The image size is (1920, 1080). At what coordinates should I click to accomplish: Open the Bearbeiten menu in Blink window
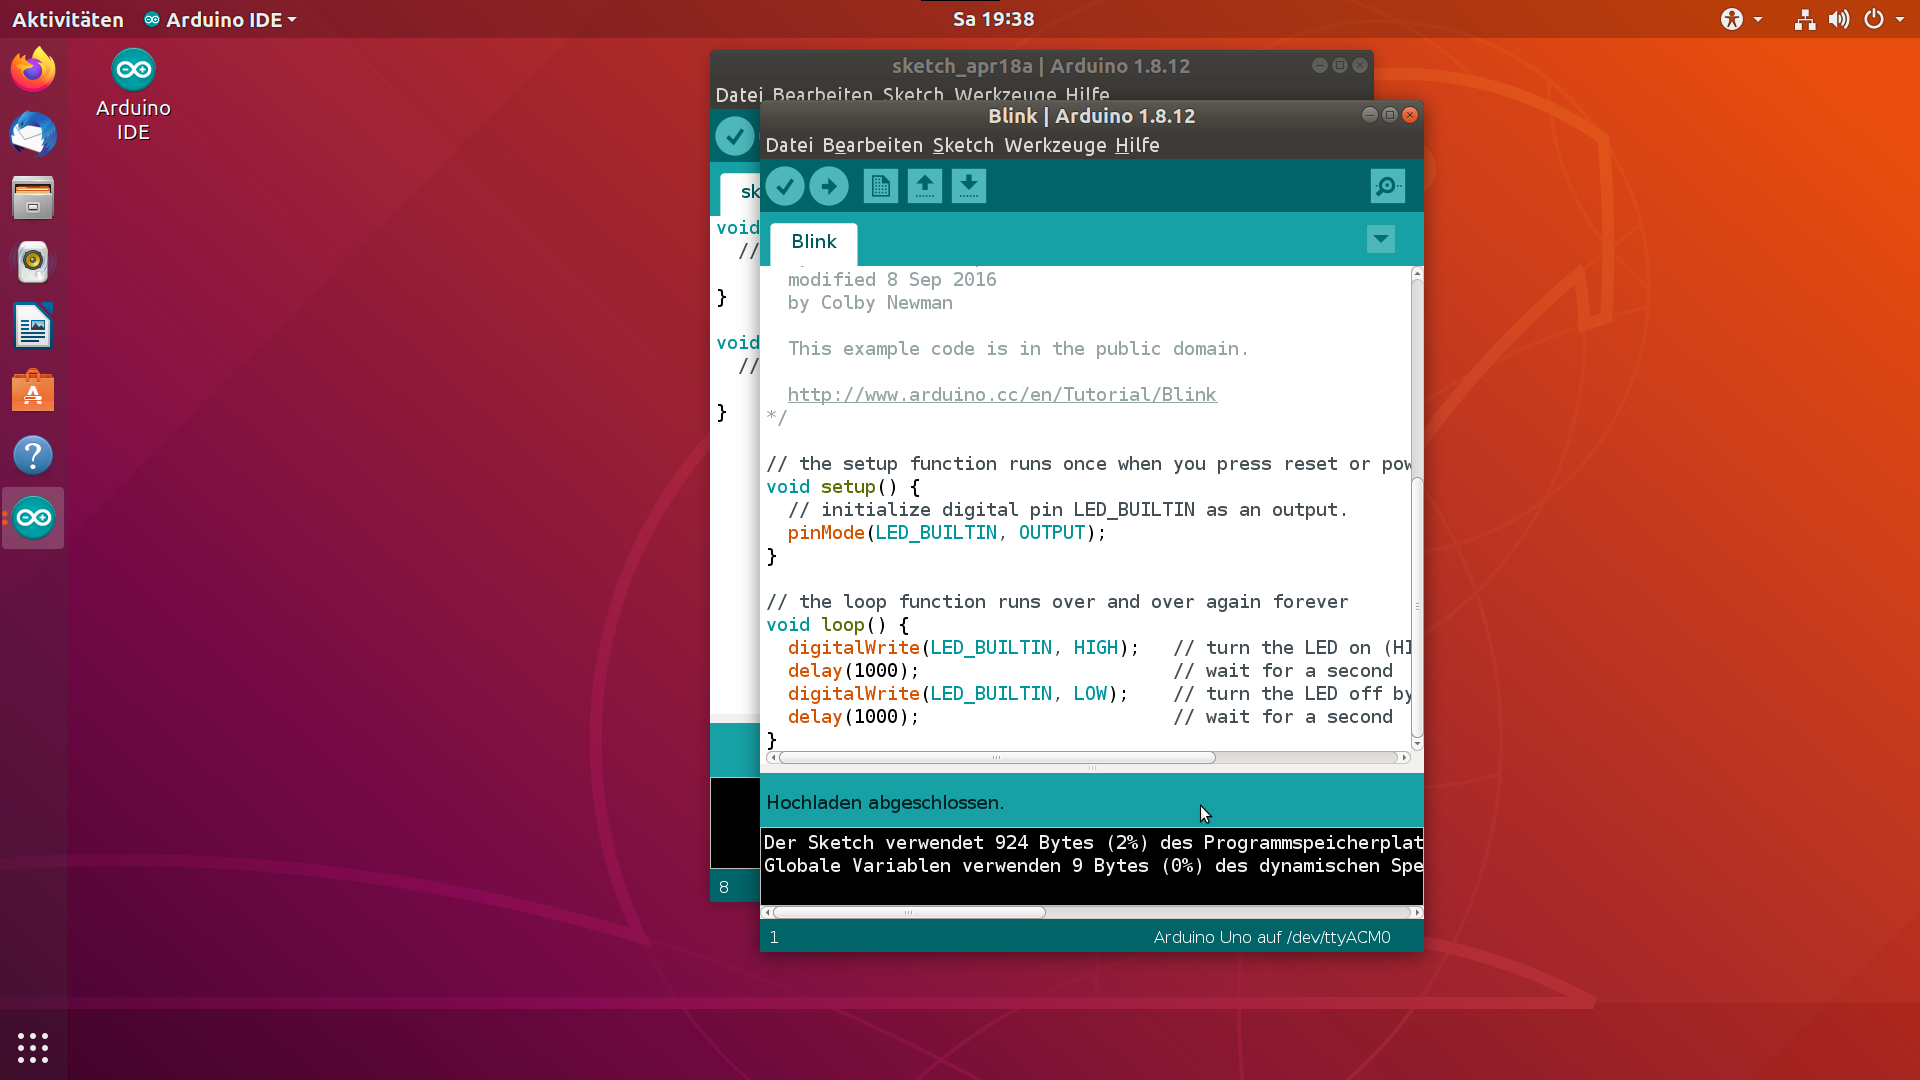873,145
